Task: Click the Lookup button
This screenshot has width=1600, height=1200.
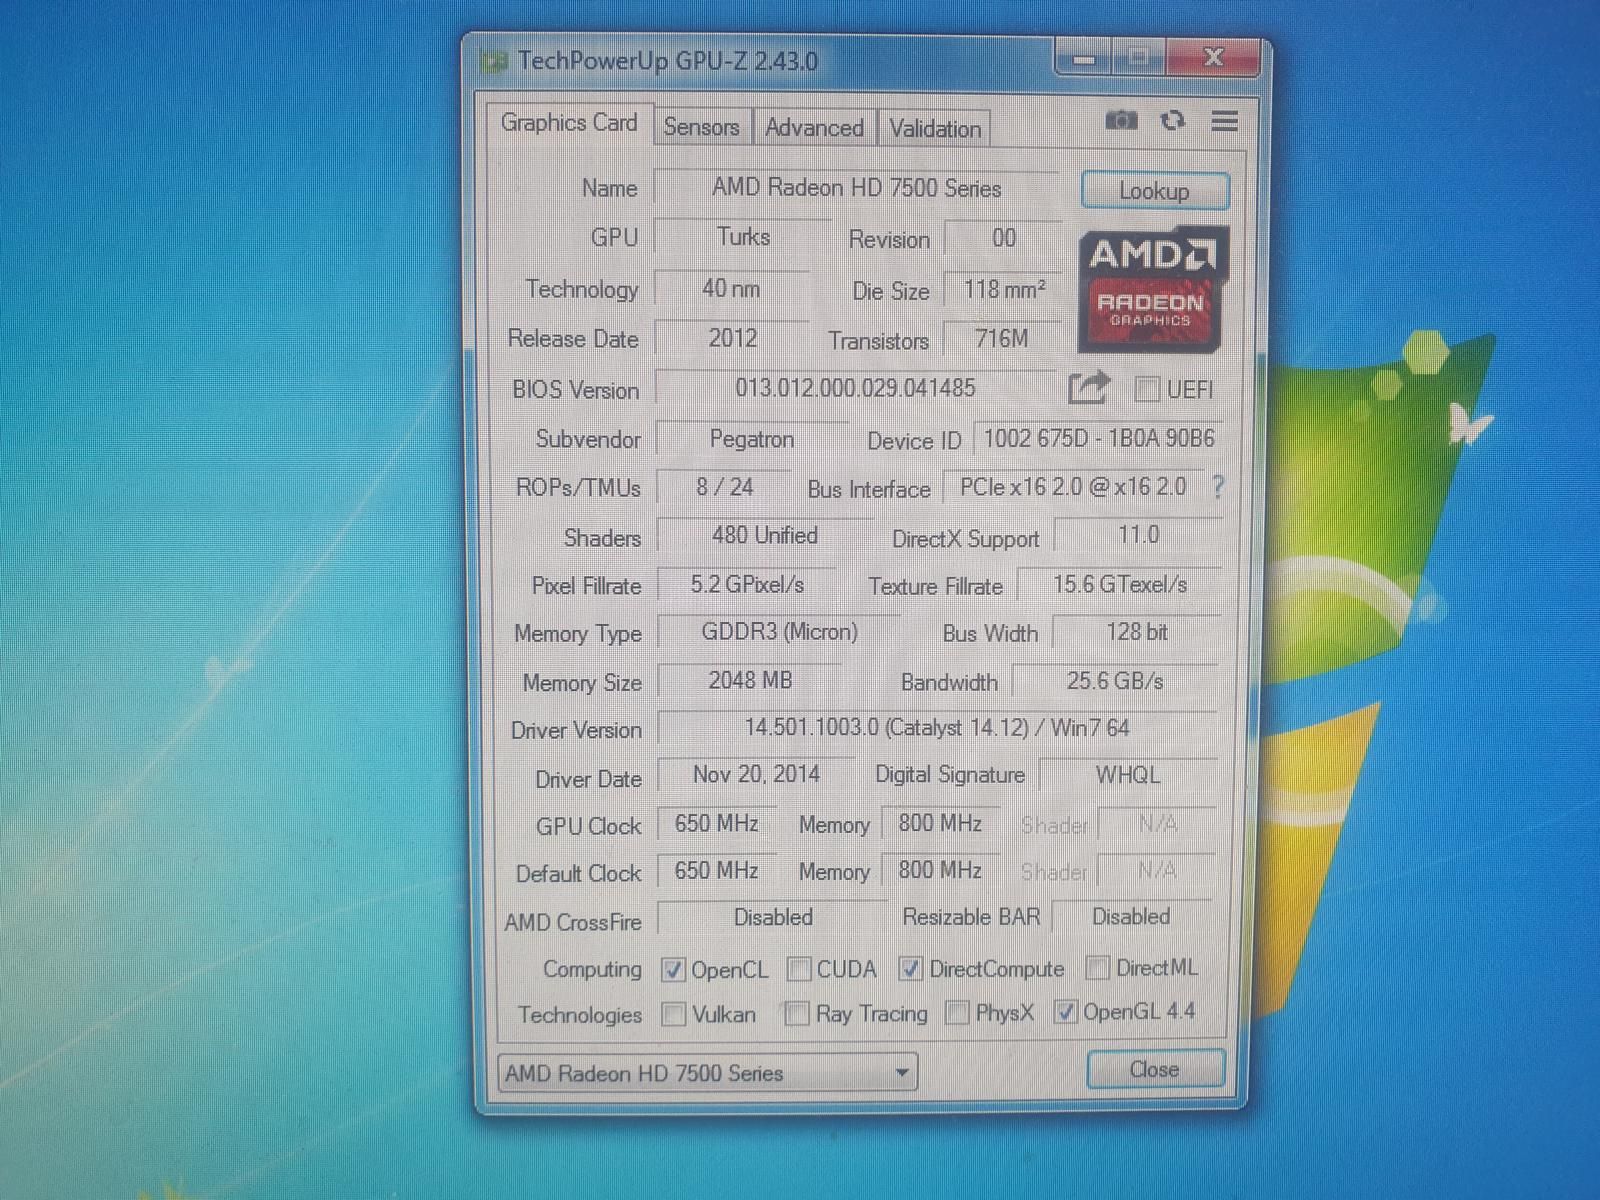Action: (1155, 191)
